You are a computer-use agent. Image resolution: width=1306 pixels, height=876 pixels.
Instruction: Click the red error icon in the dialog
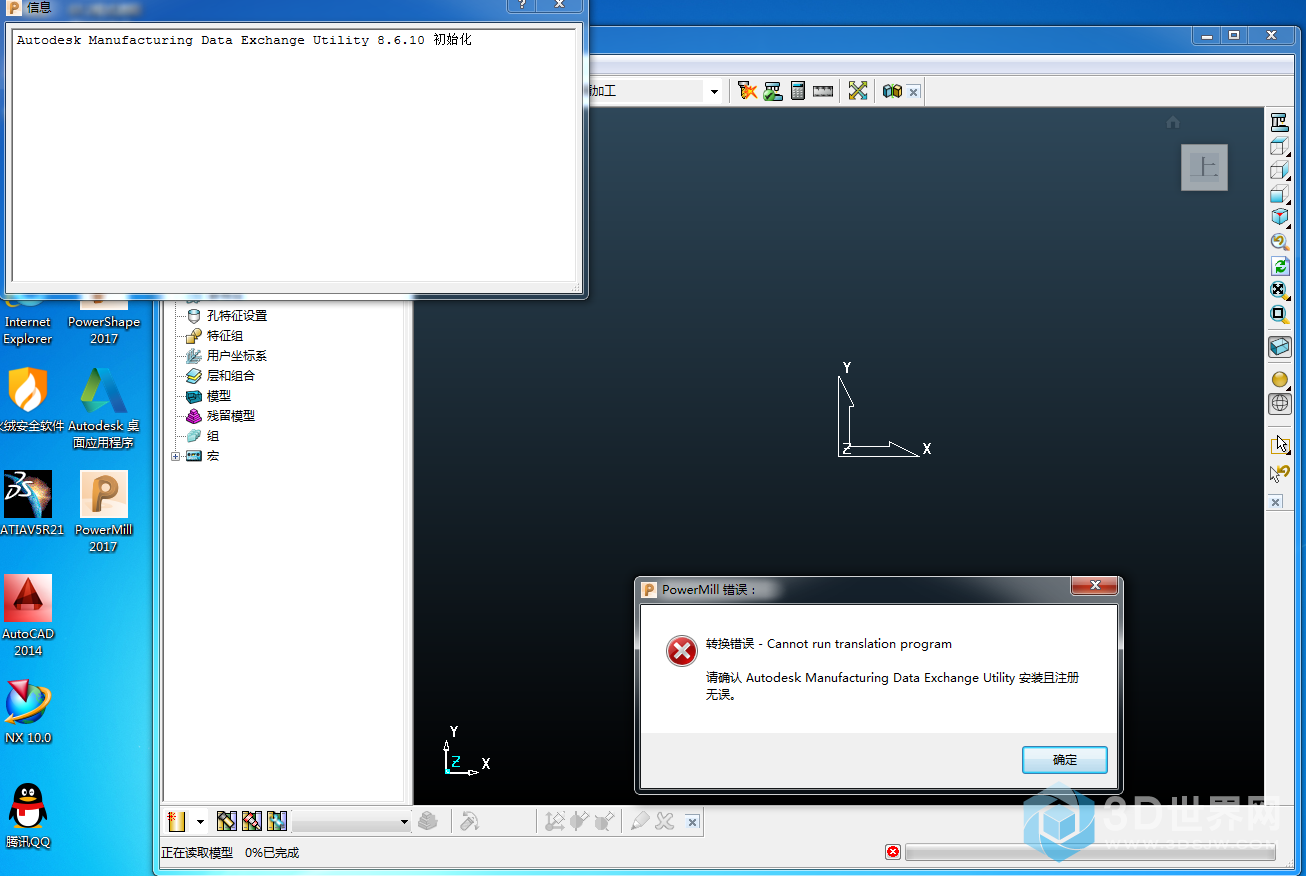[x=682, y=651]
